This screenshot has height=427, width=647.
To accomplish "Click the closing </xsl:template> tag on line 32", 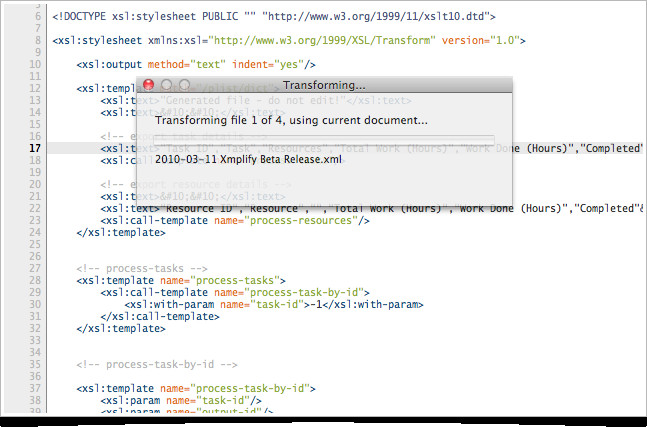I will (x=121, y=328).
